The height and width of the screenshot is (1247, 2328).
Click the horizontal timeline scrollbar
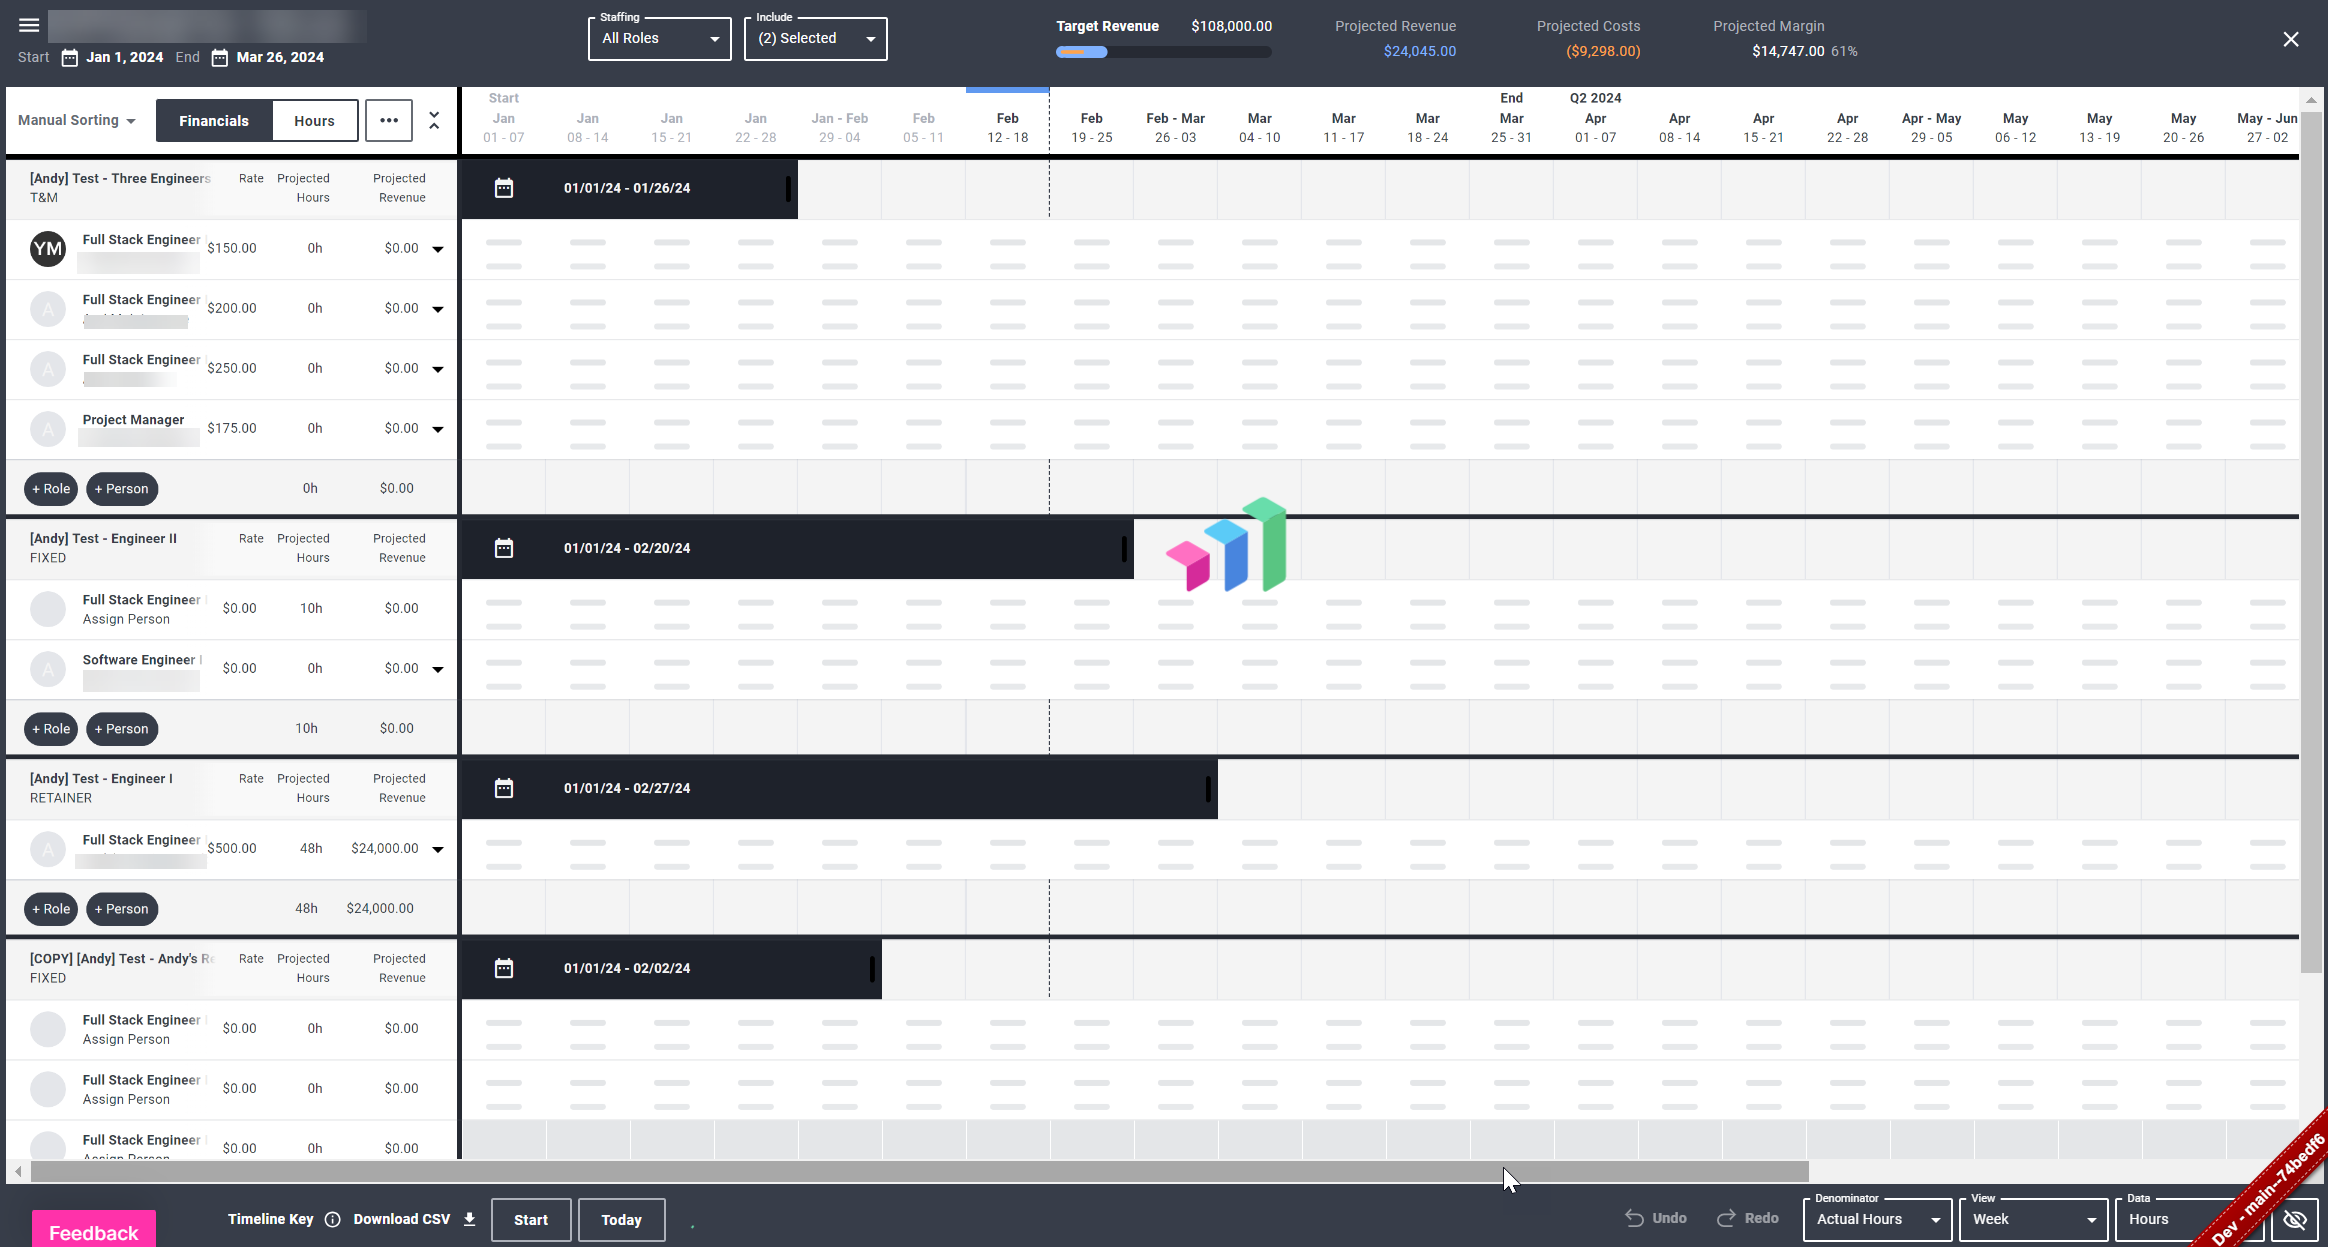(x=920, y=1171)
